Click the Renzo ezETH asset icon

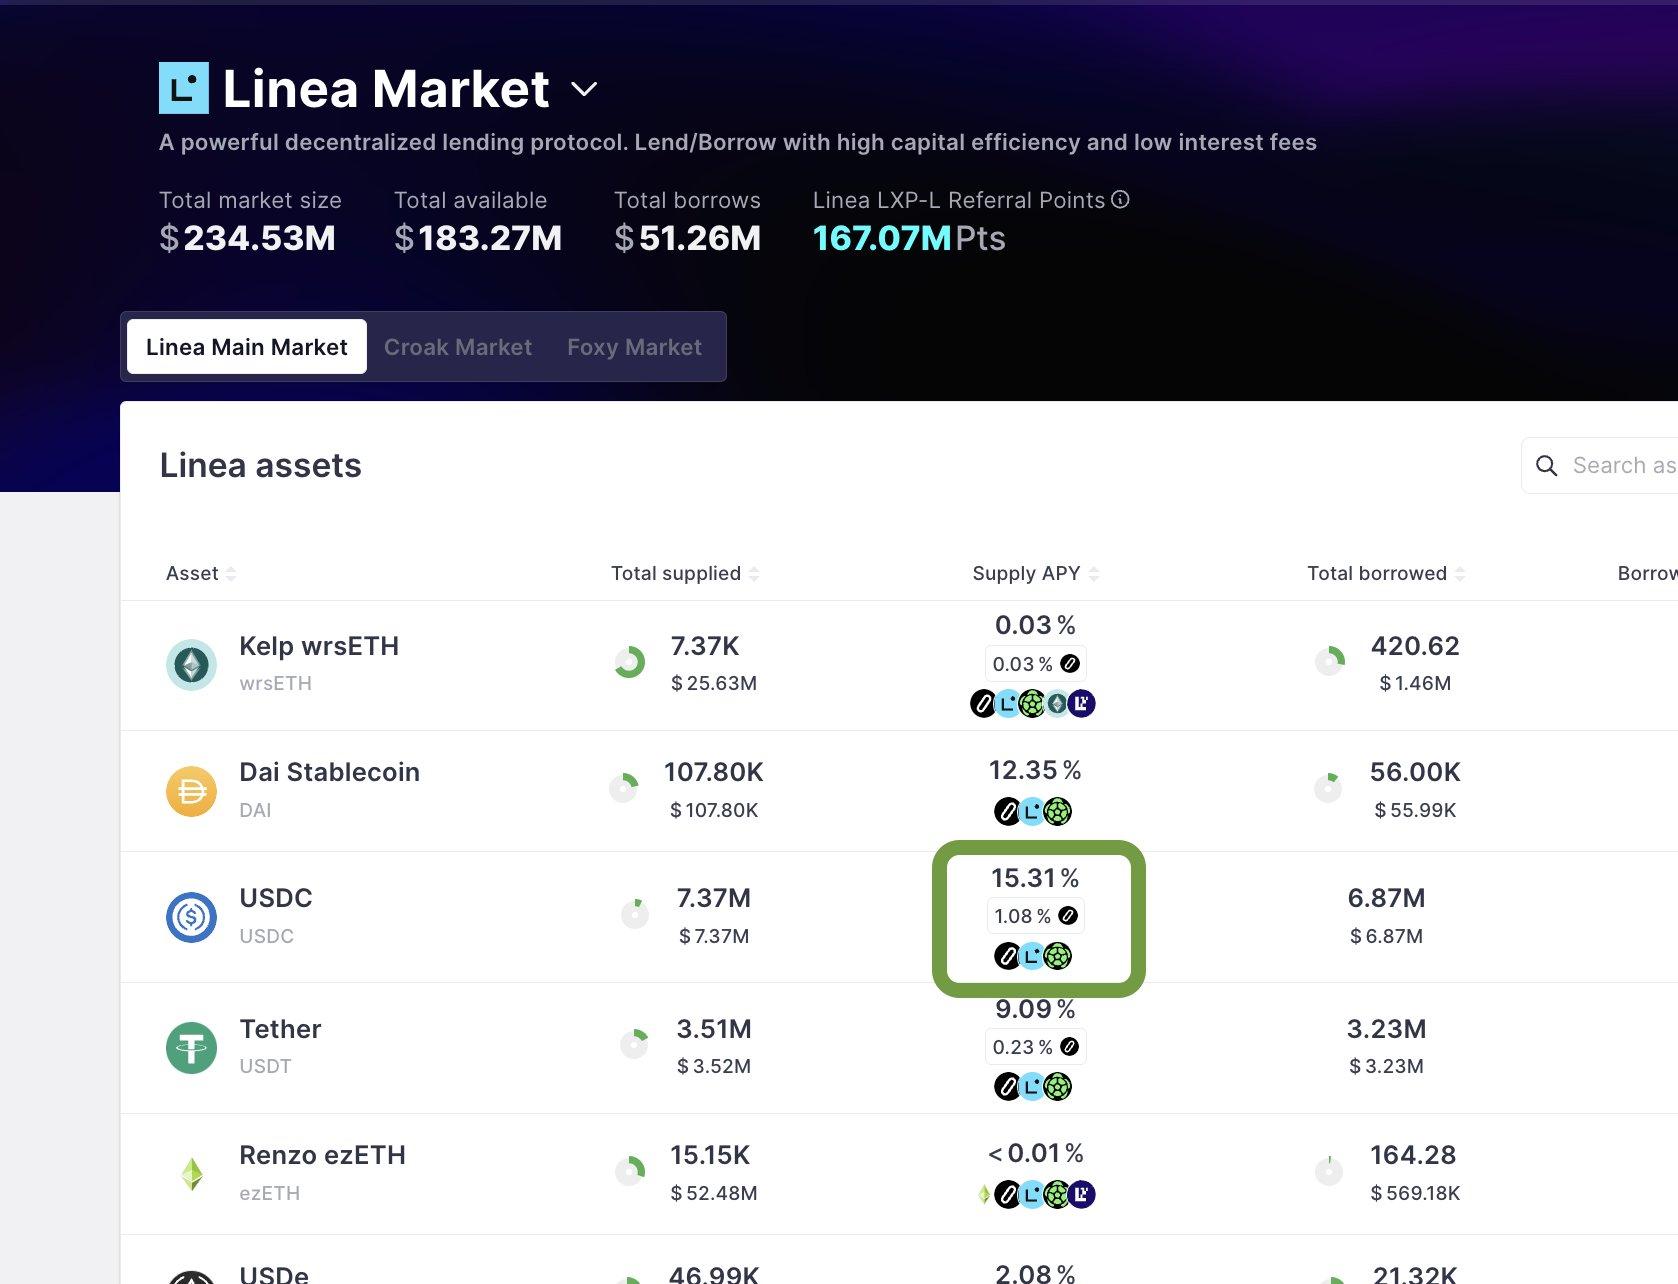(191, 1172)
